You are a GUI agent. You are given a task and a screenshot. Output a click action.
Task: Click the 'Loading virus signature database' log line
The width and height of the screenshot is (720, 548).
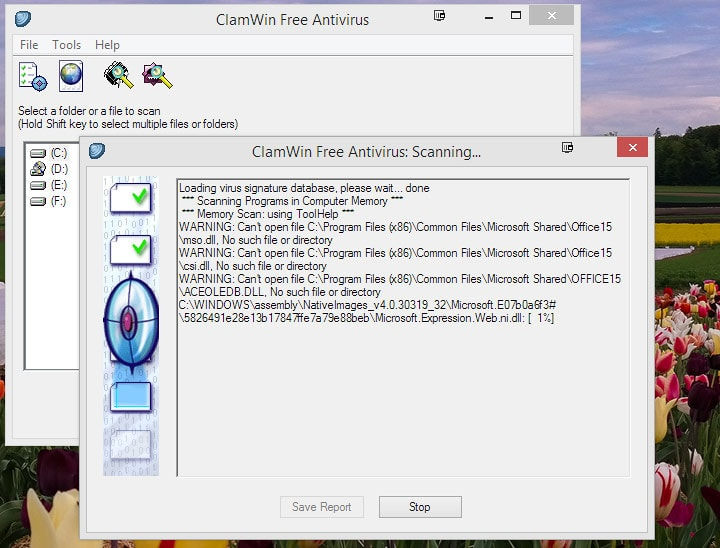[x=304, y=188]
